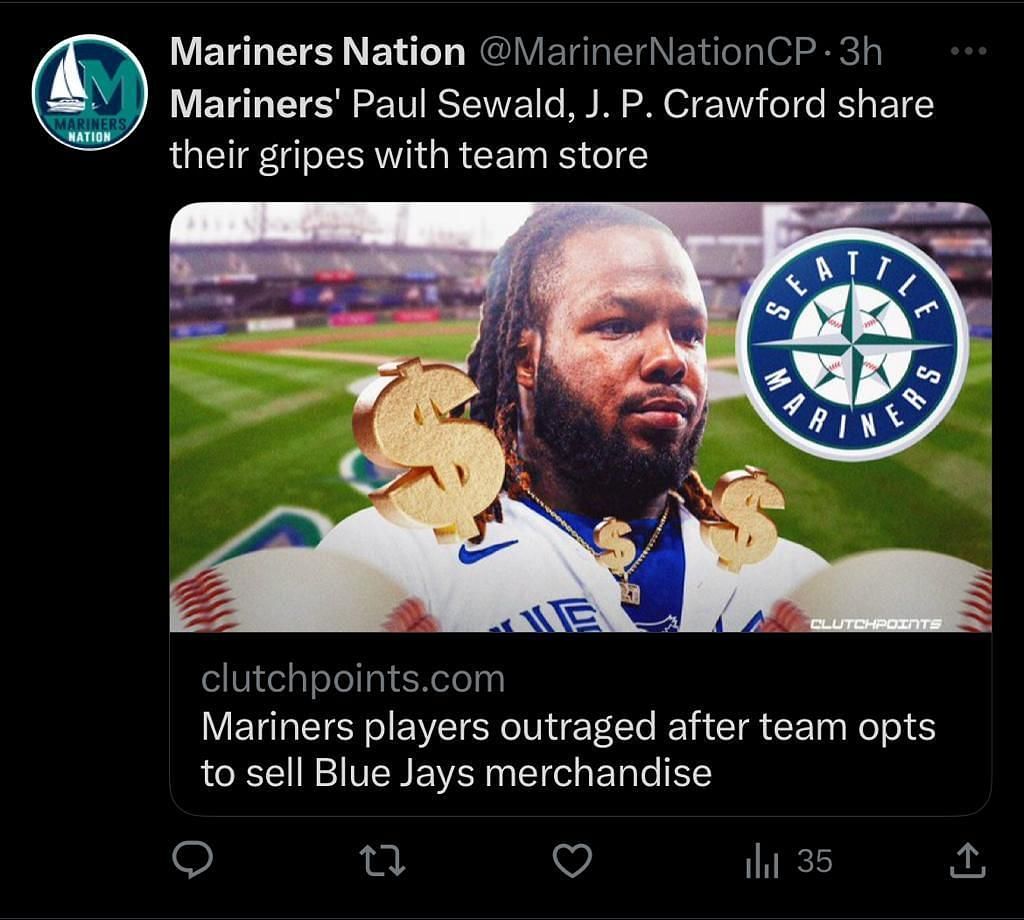Screen dimensions: 1024x920
Task: Click the ClutchPoints watermark on the image
Action: [875, 624]
